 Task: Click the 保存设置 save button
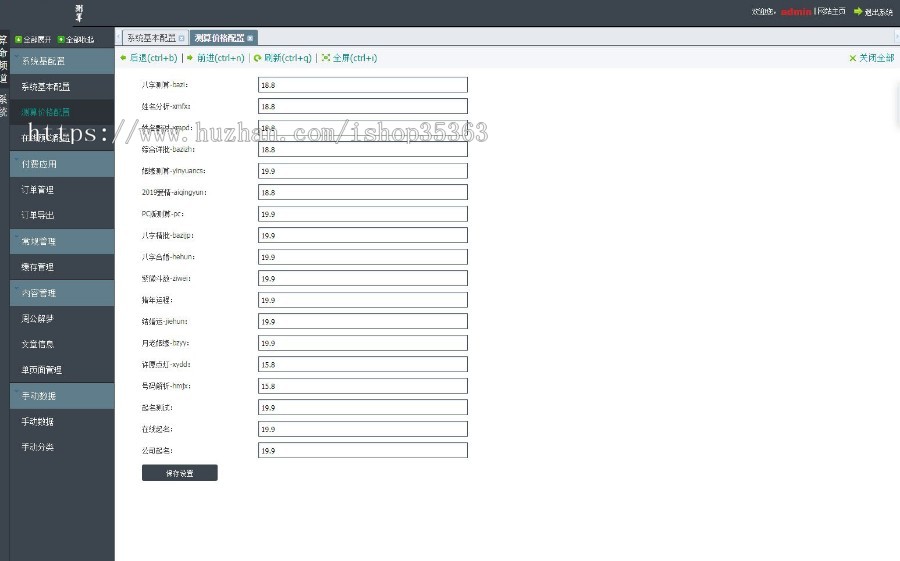click(179, 473)
